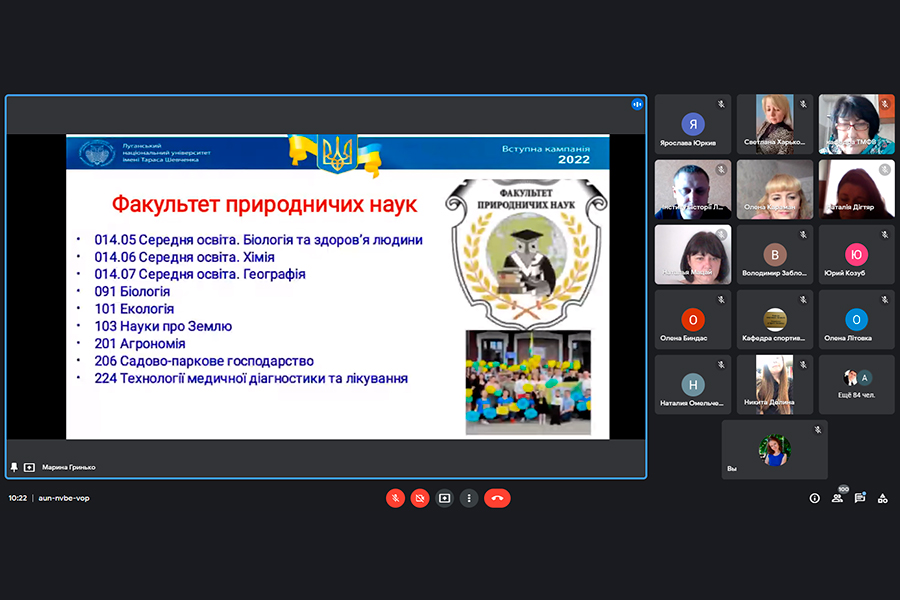This screenshot has height=600, width=900.
Task: Click Володимир Заблоцький's avatar tile
Action: tap(774, 255)
